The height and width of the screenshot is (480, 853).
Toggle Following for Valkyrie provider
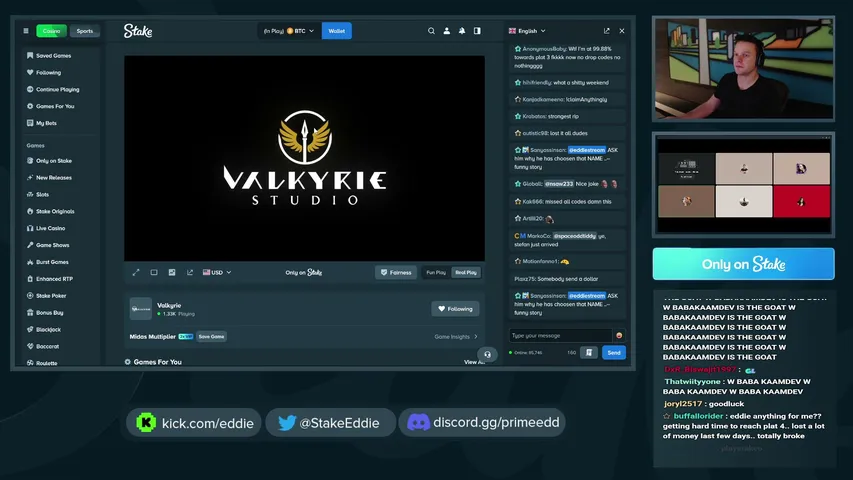click(455, 309)
